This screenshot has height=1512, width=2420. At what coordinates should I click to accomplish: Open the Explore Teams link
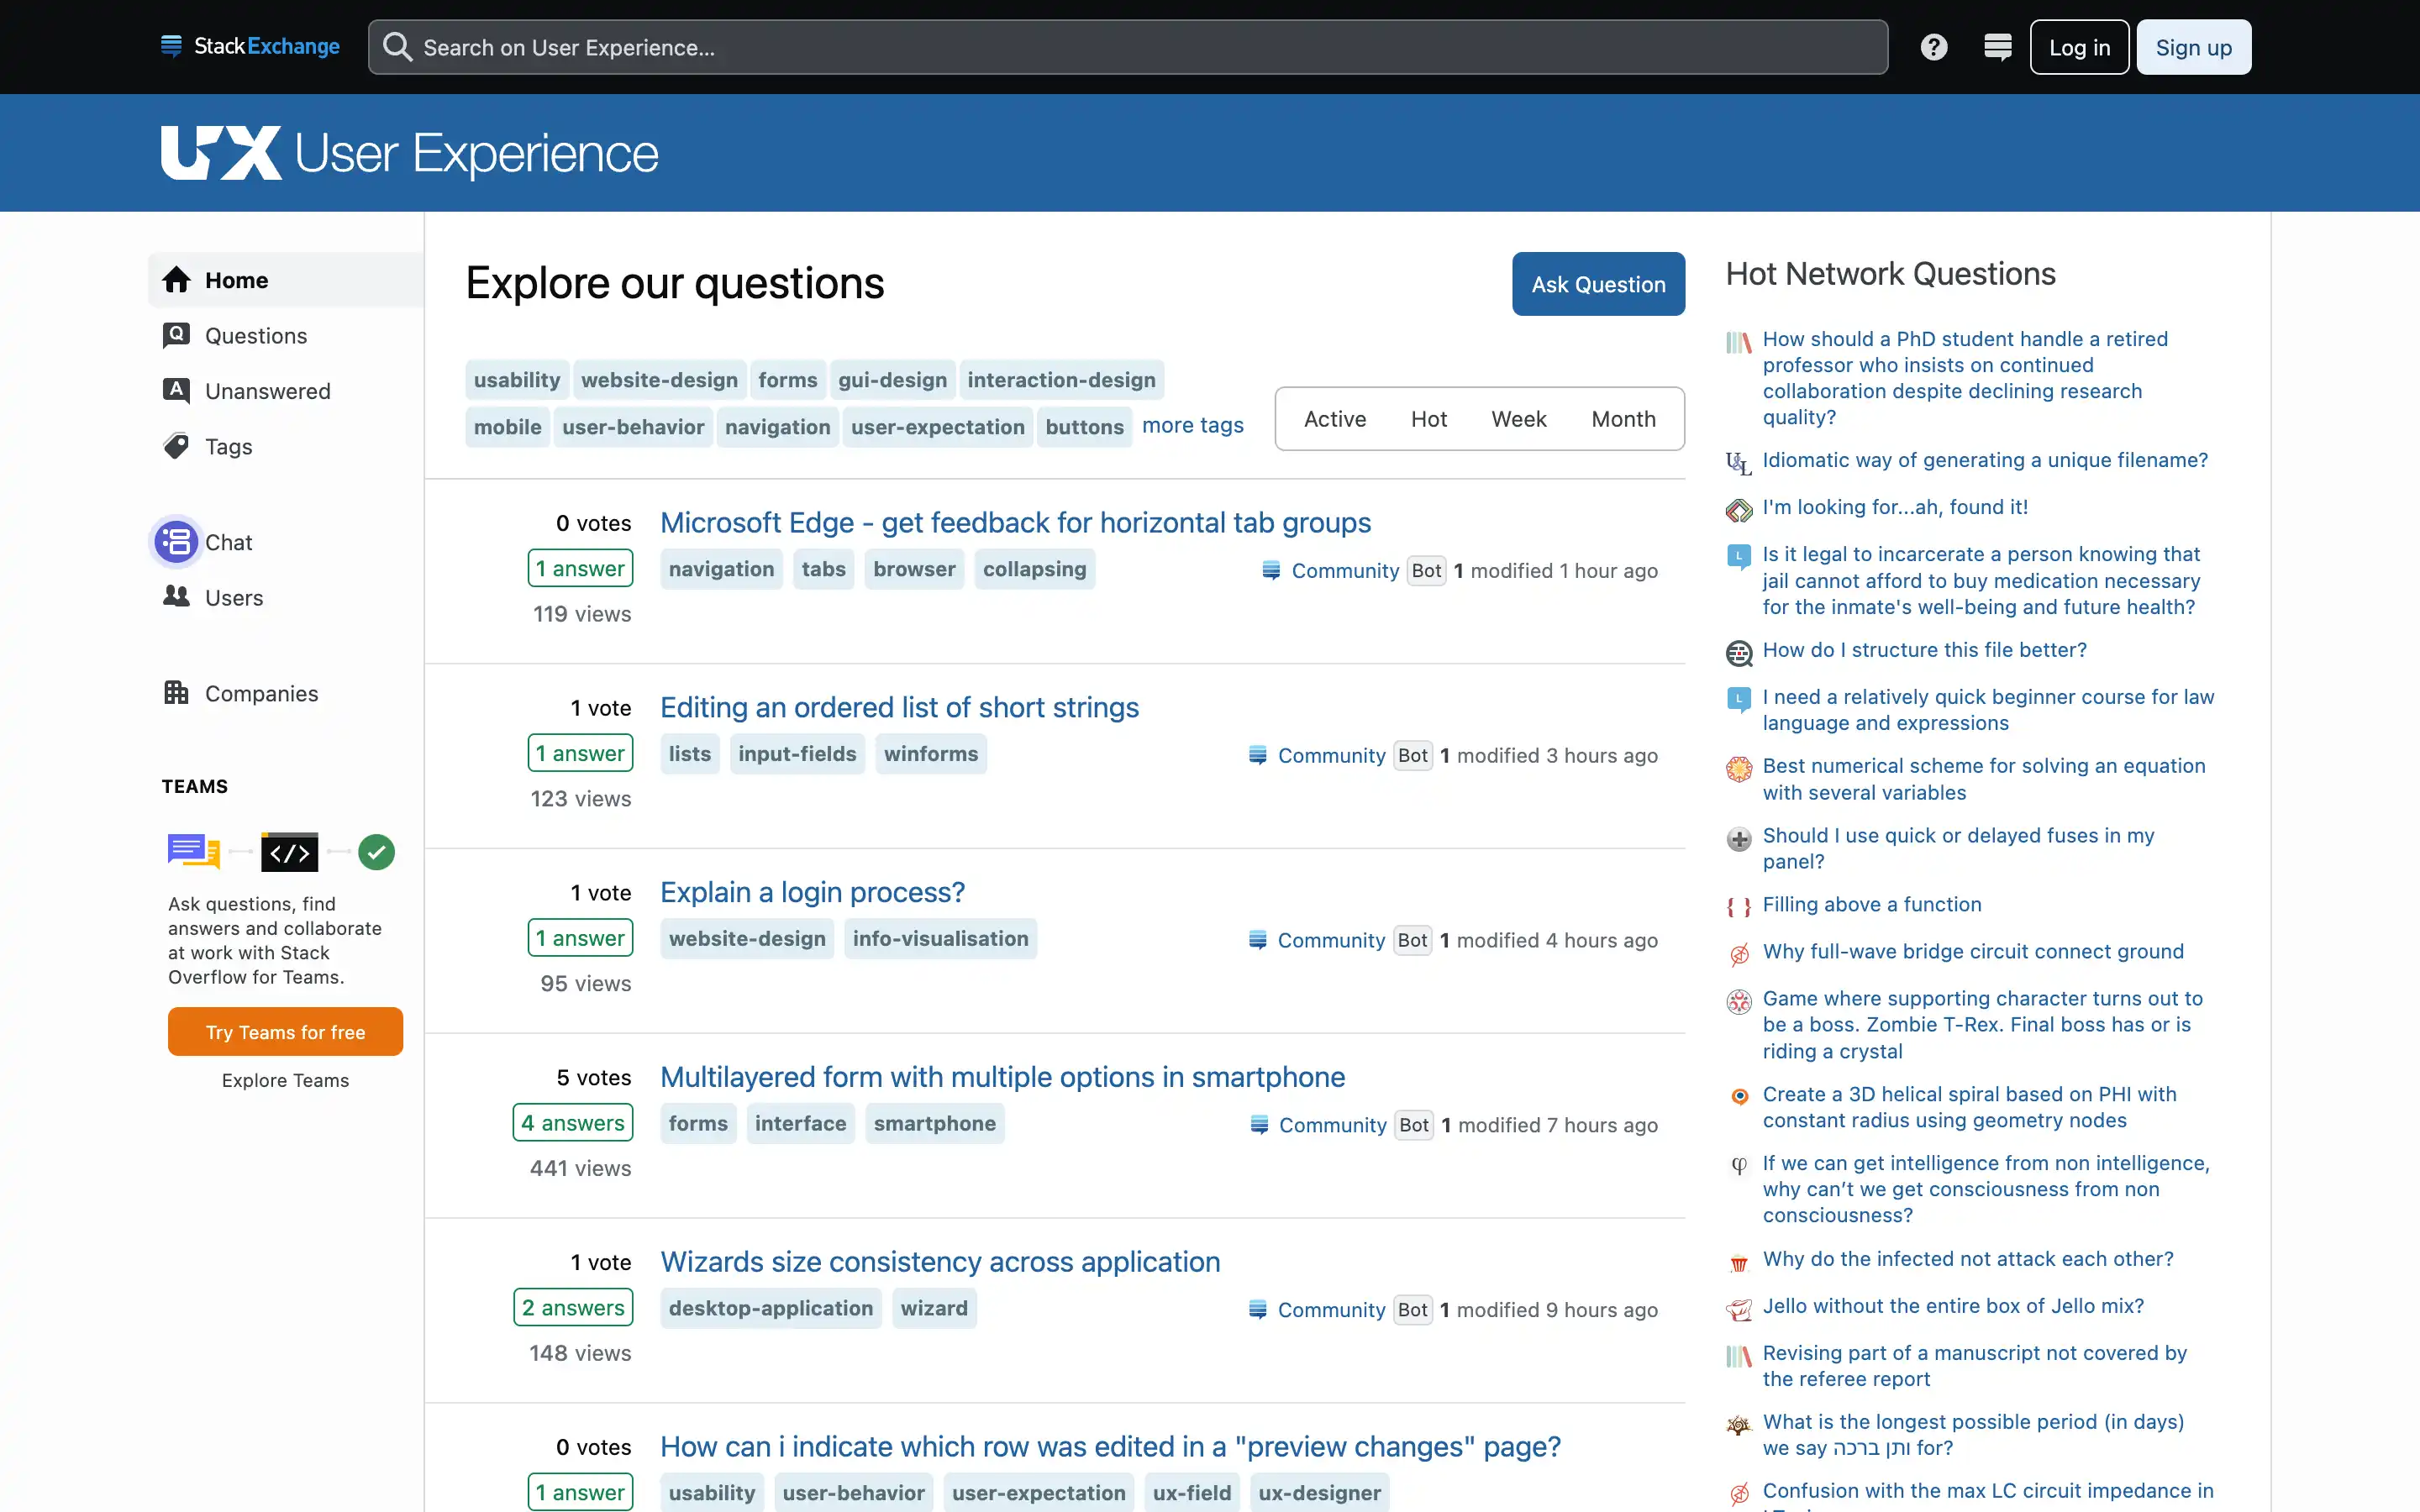click(x=285, y=1080)
